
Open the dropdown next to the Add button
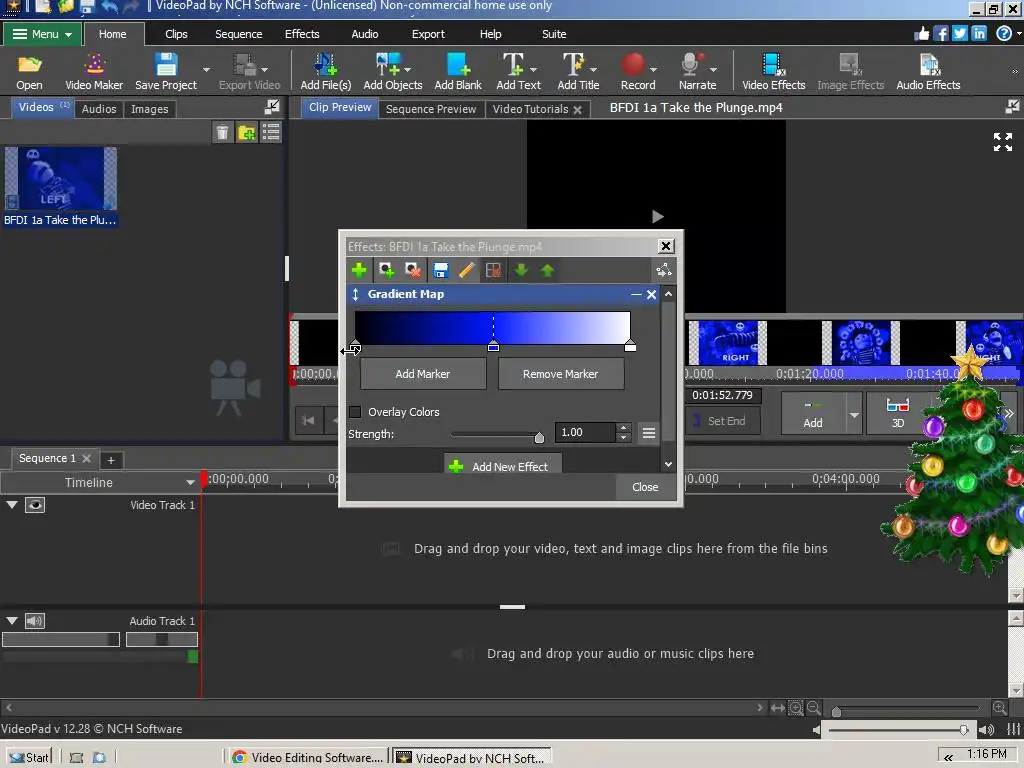tap(854, 414)
